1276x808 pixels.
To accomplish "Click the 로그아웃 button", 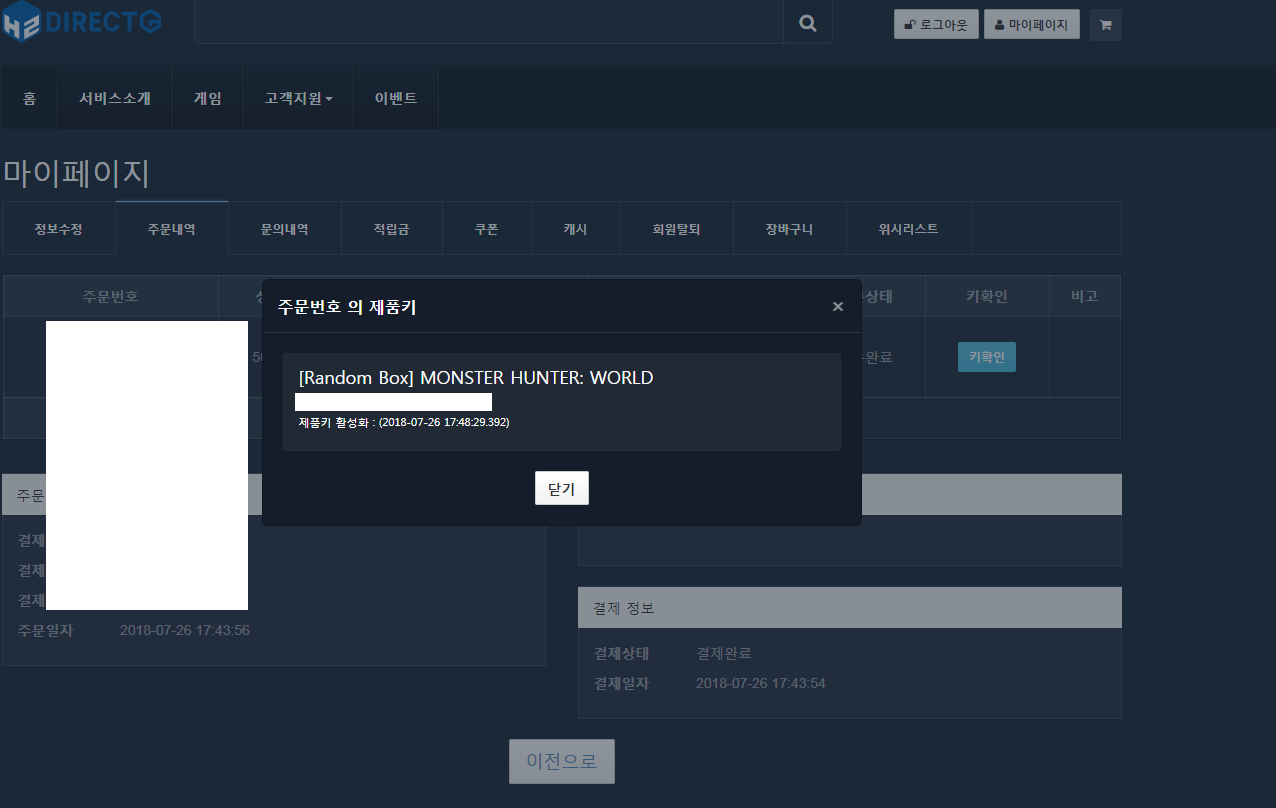I will tap(936, 25).
